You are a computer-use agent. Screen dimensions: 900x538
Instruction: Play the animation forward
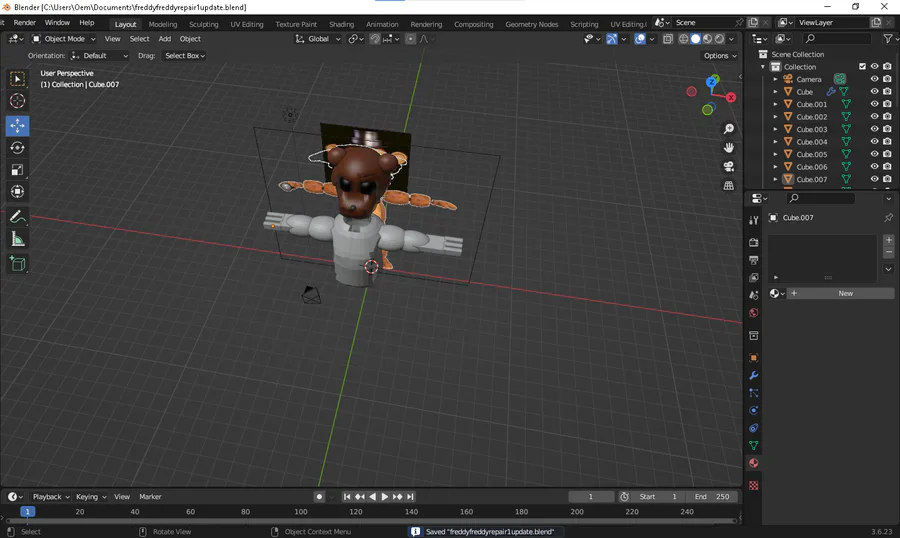tap(385, 497)
